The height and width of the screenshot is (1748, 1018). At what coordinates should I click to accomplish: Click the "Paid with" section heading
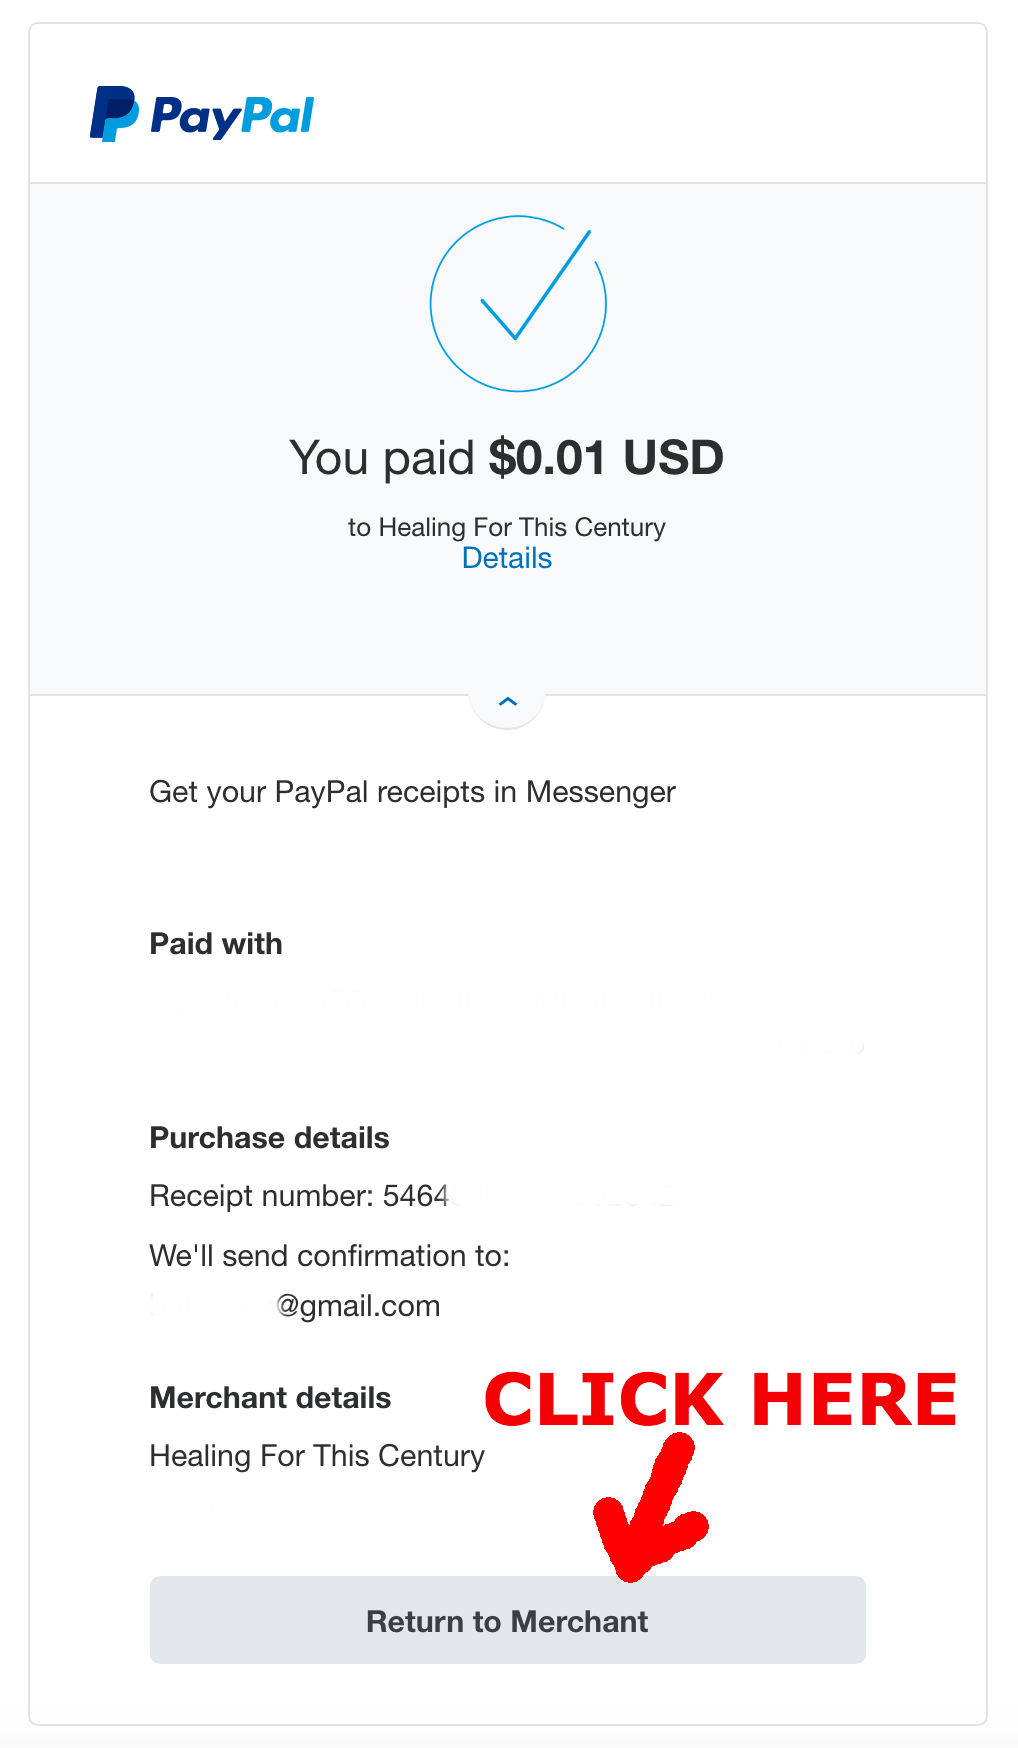pos(216,944)
